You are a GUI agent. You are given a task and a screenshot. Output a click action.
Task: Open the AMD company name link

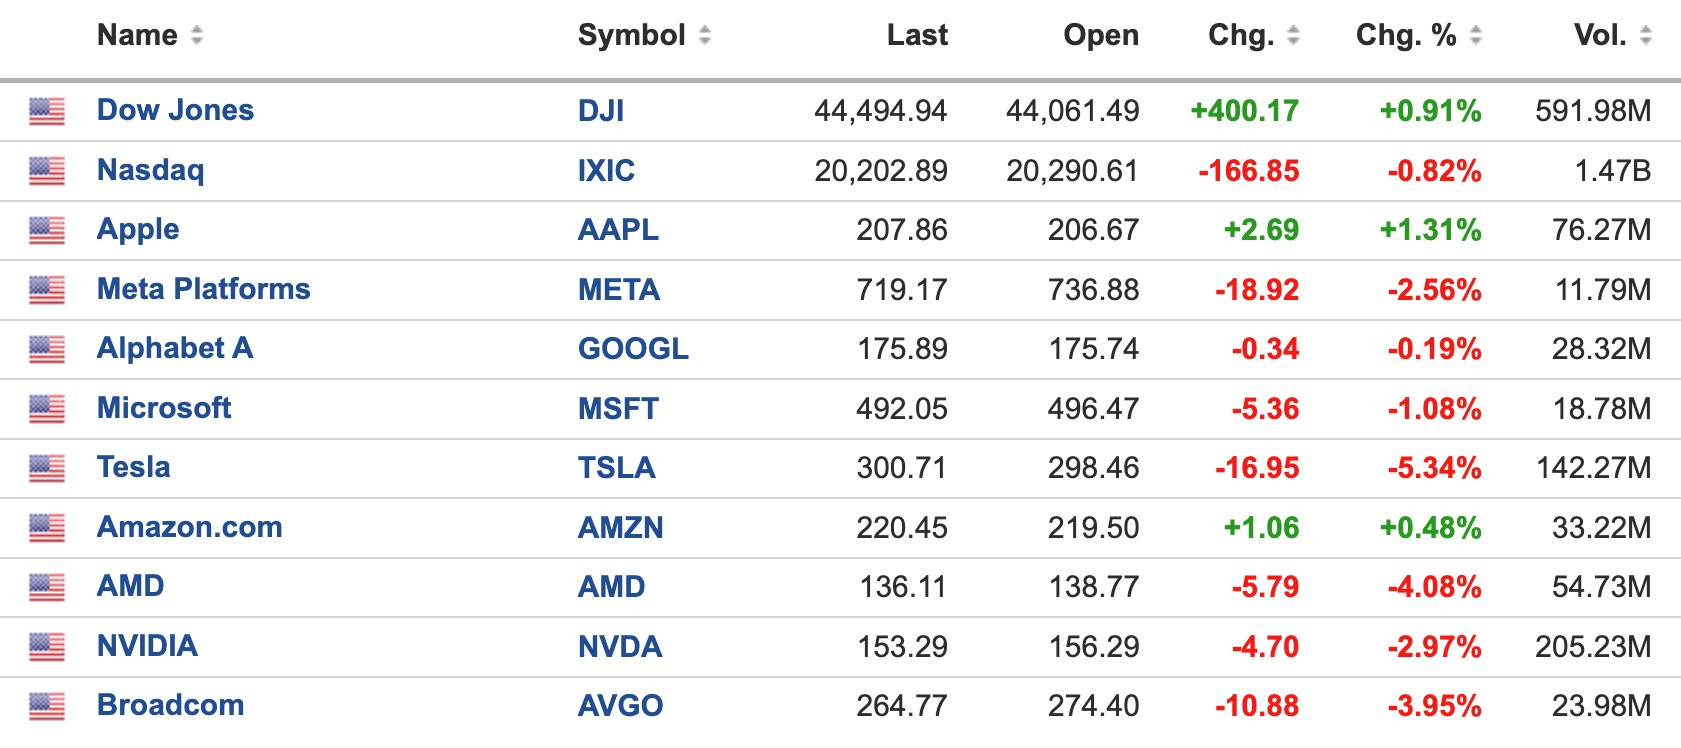pos(130,586)
